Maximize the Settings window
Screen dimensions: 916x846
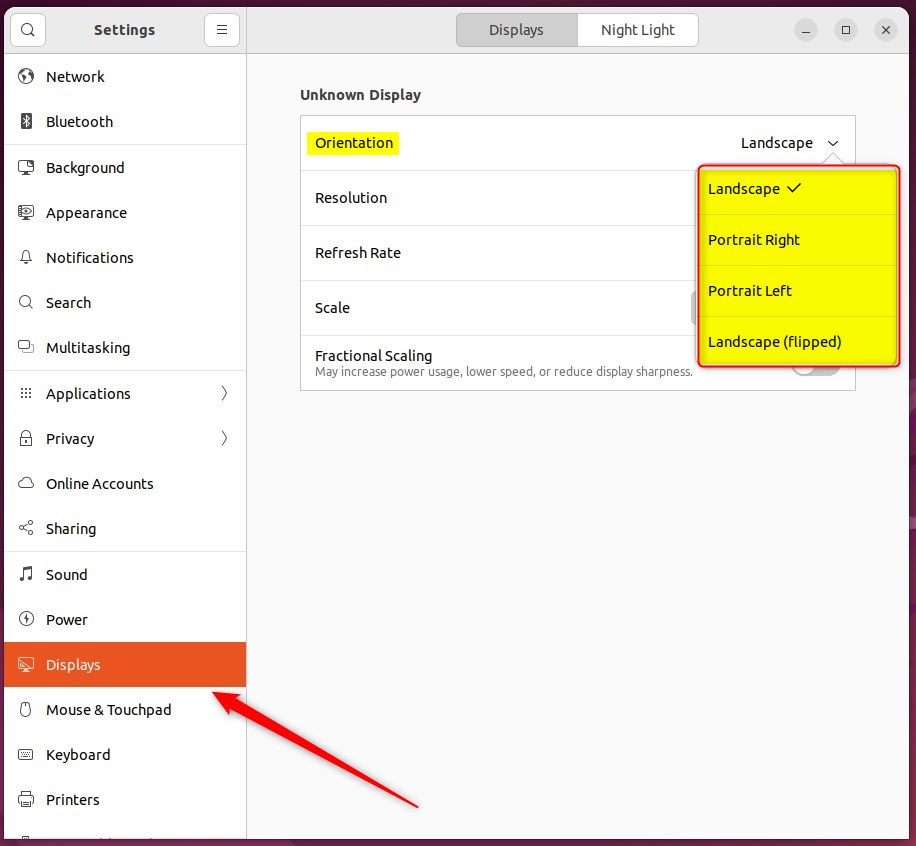pos(845,30)
